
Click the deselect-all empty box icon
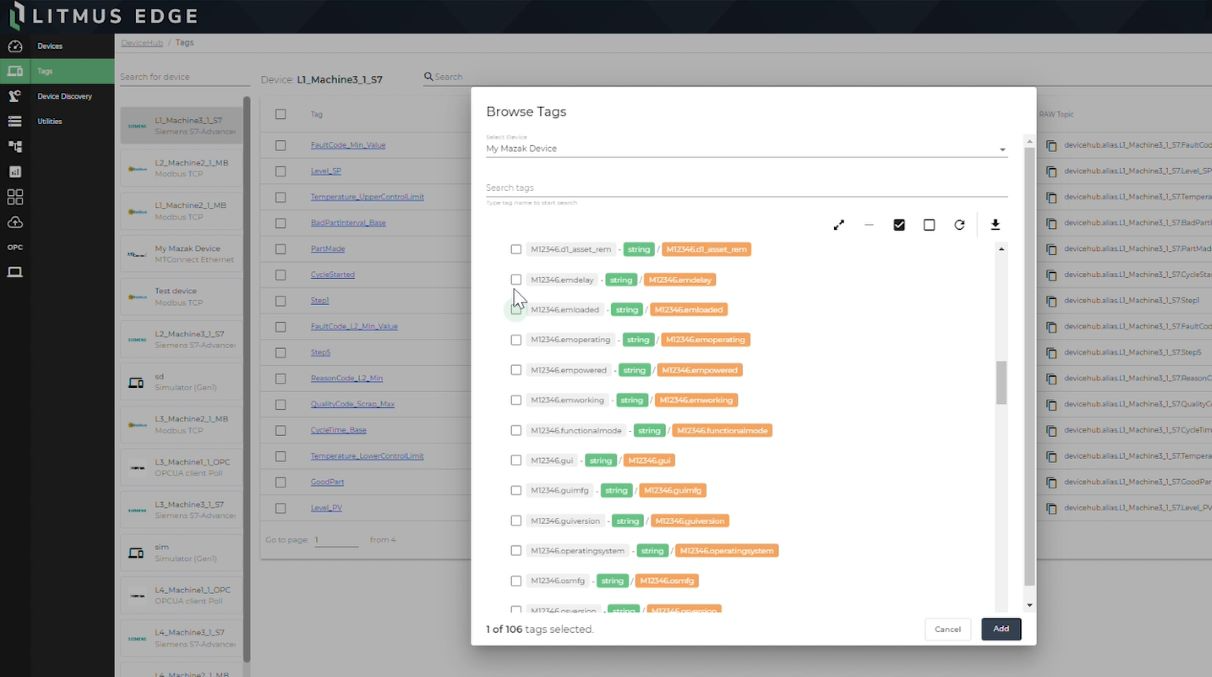(x=929, y=225)
